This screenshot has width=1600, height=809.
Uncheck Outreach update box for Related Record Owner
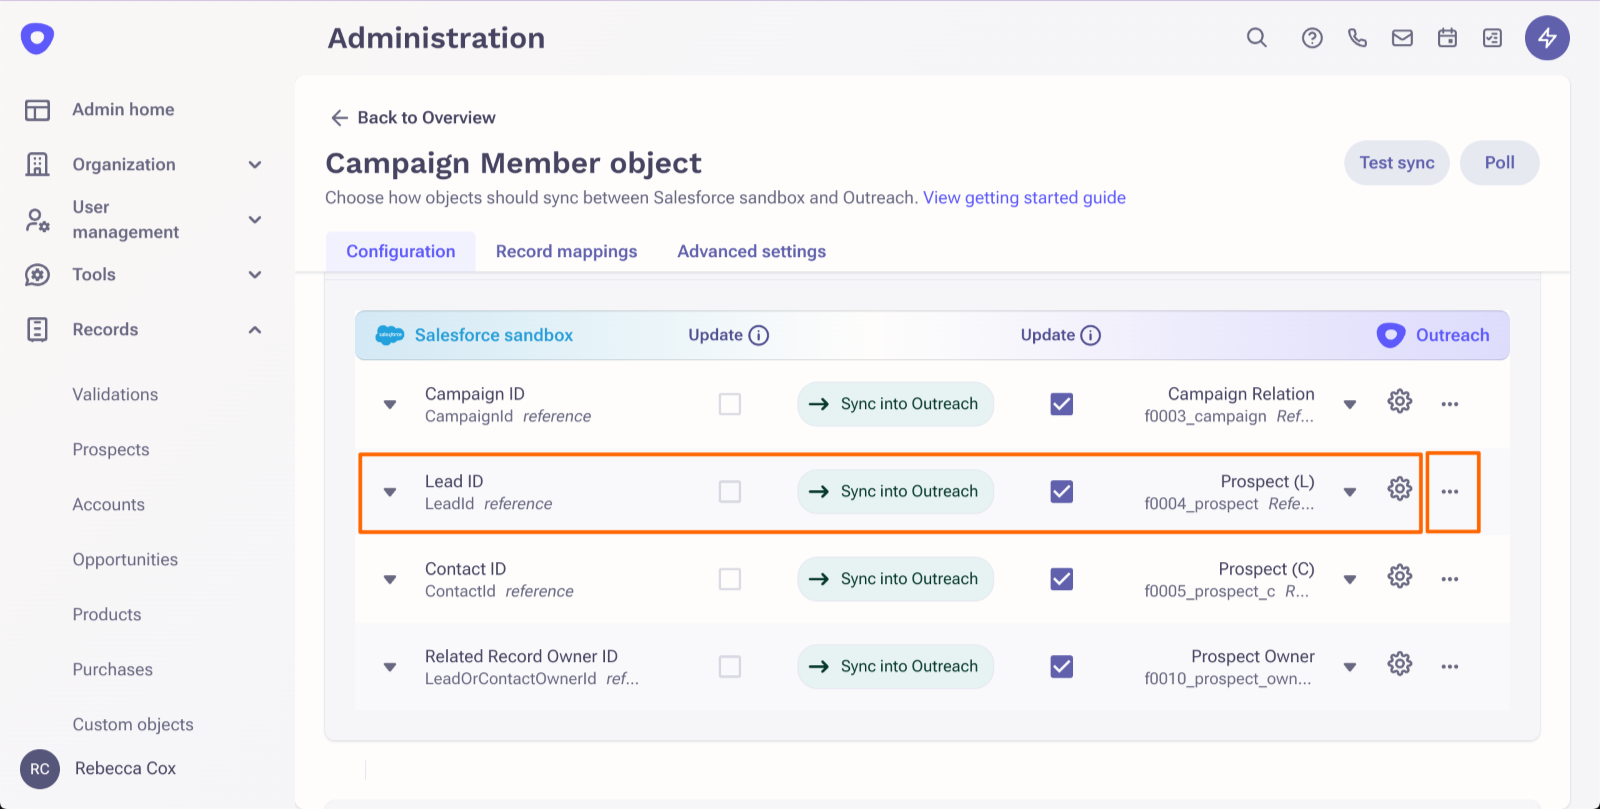(x=1062, y=666)
